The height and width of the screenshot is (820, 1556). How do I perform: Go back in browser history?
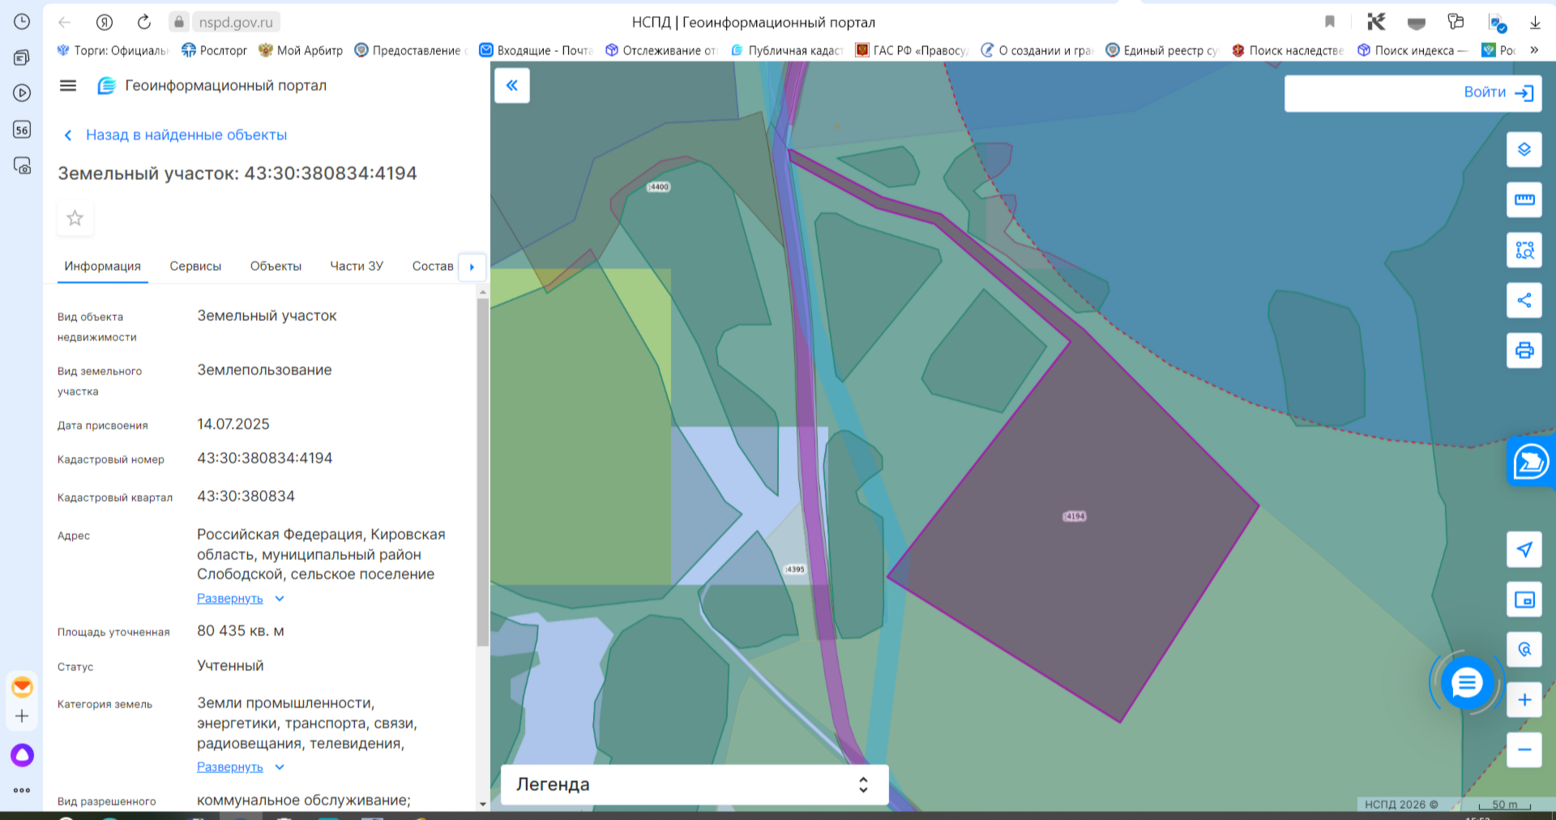(64, 22)
